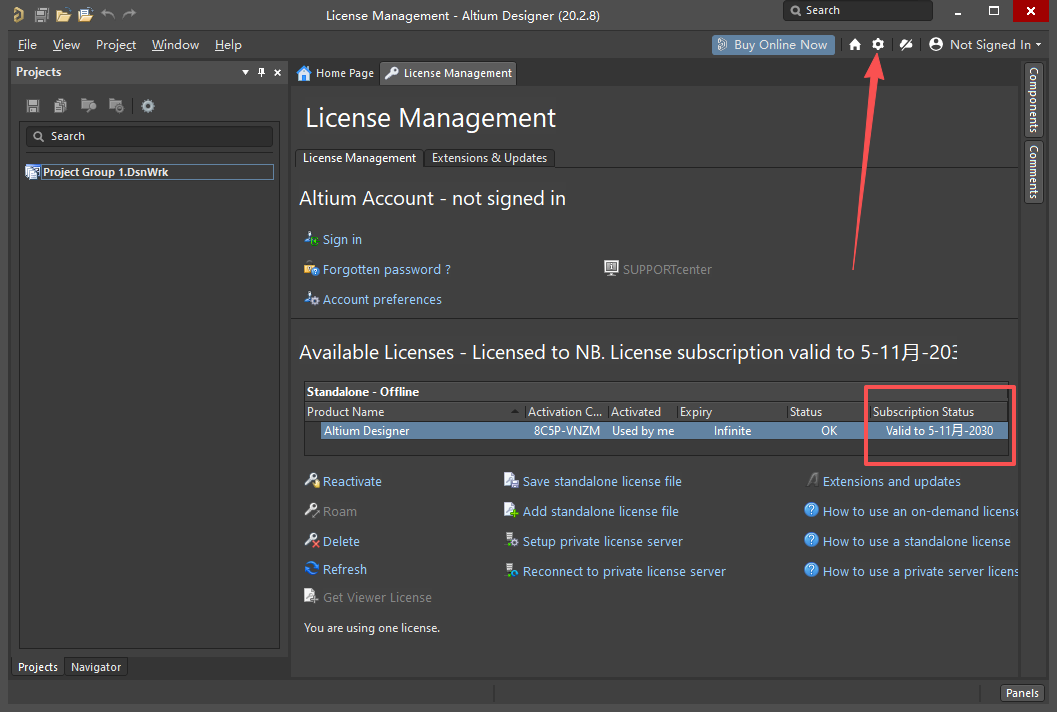Click the Projects panel settings gear icon
Viewport: 1057px width, 712px height.
pos(148,106)
